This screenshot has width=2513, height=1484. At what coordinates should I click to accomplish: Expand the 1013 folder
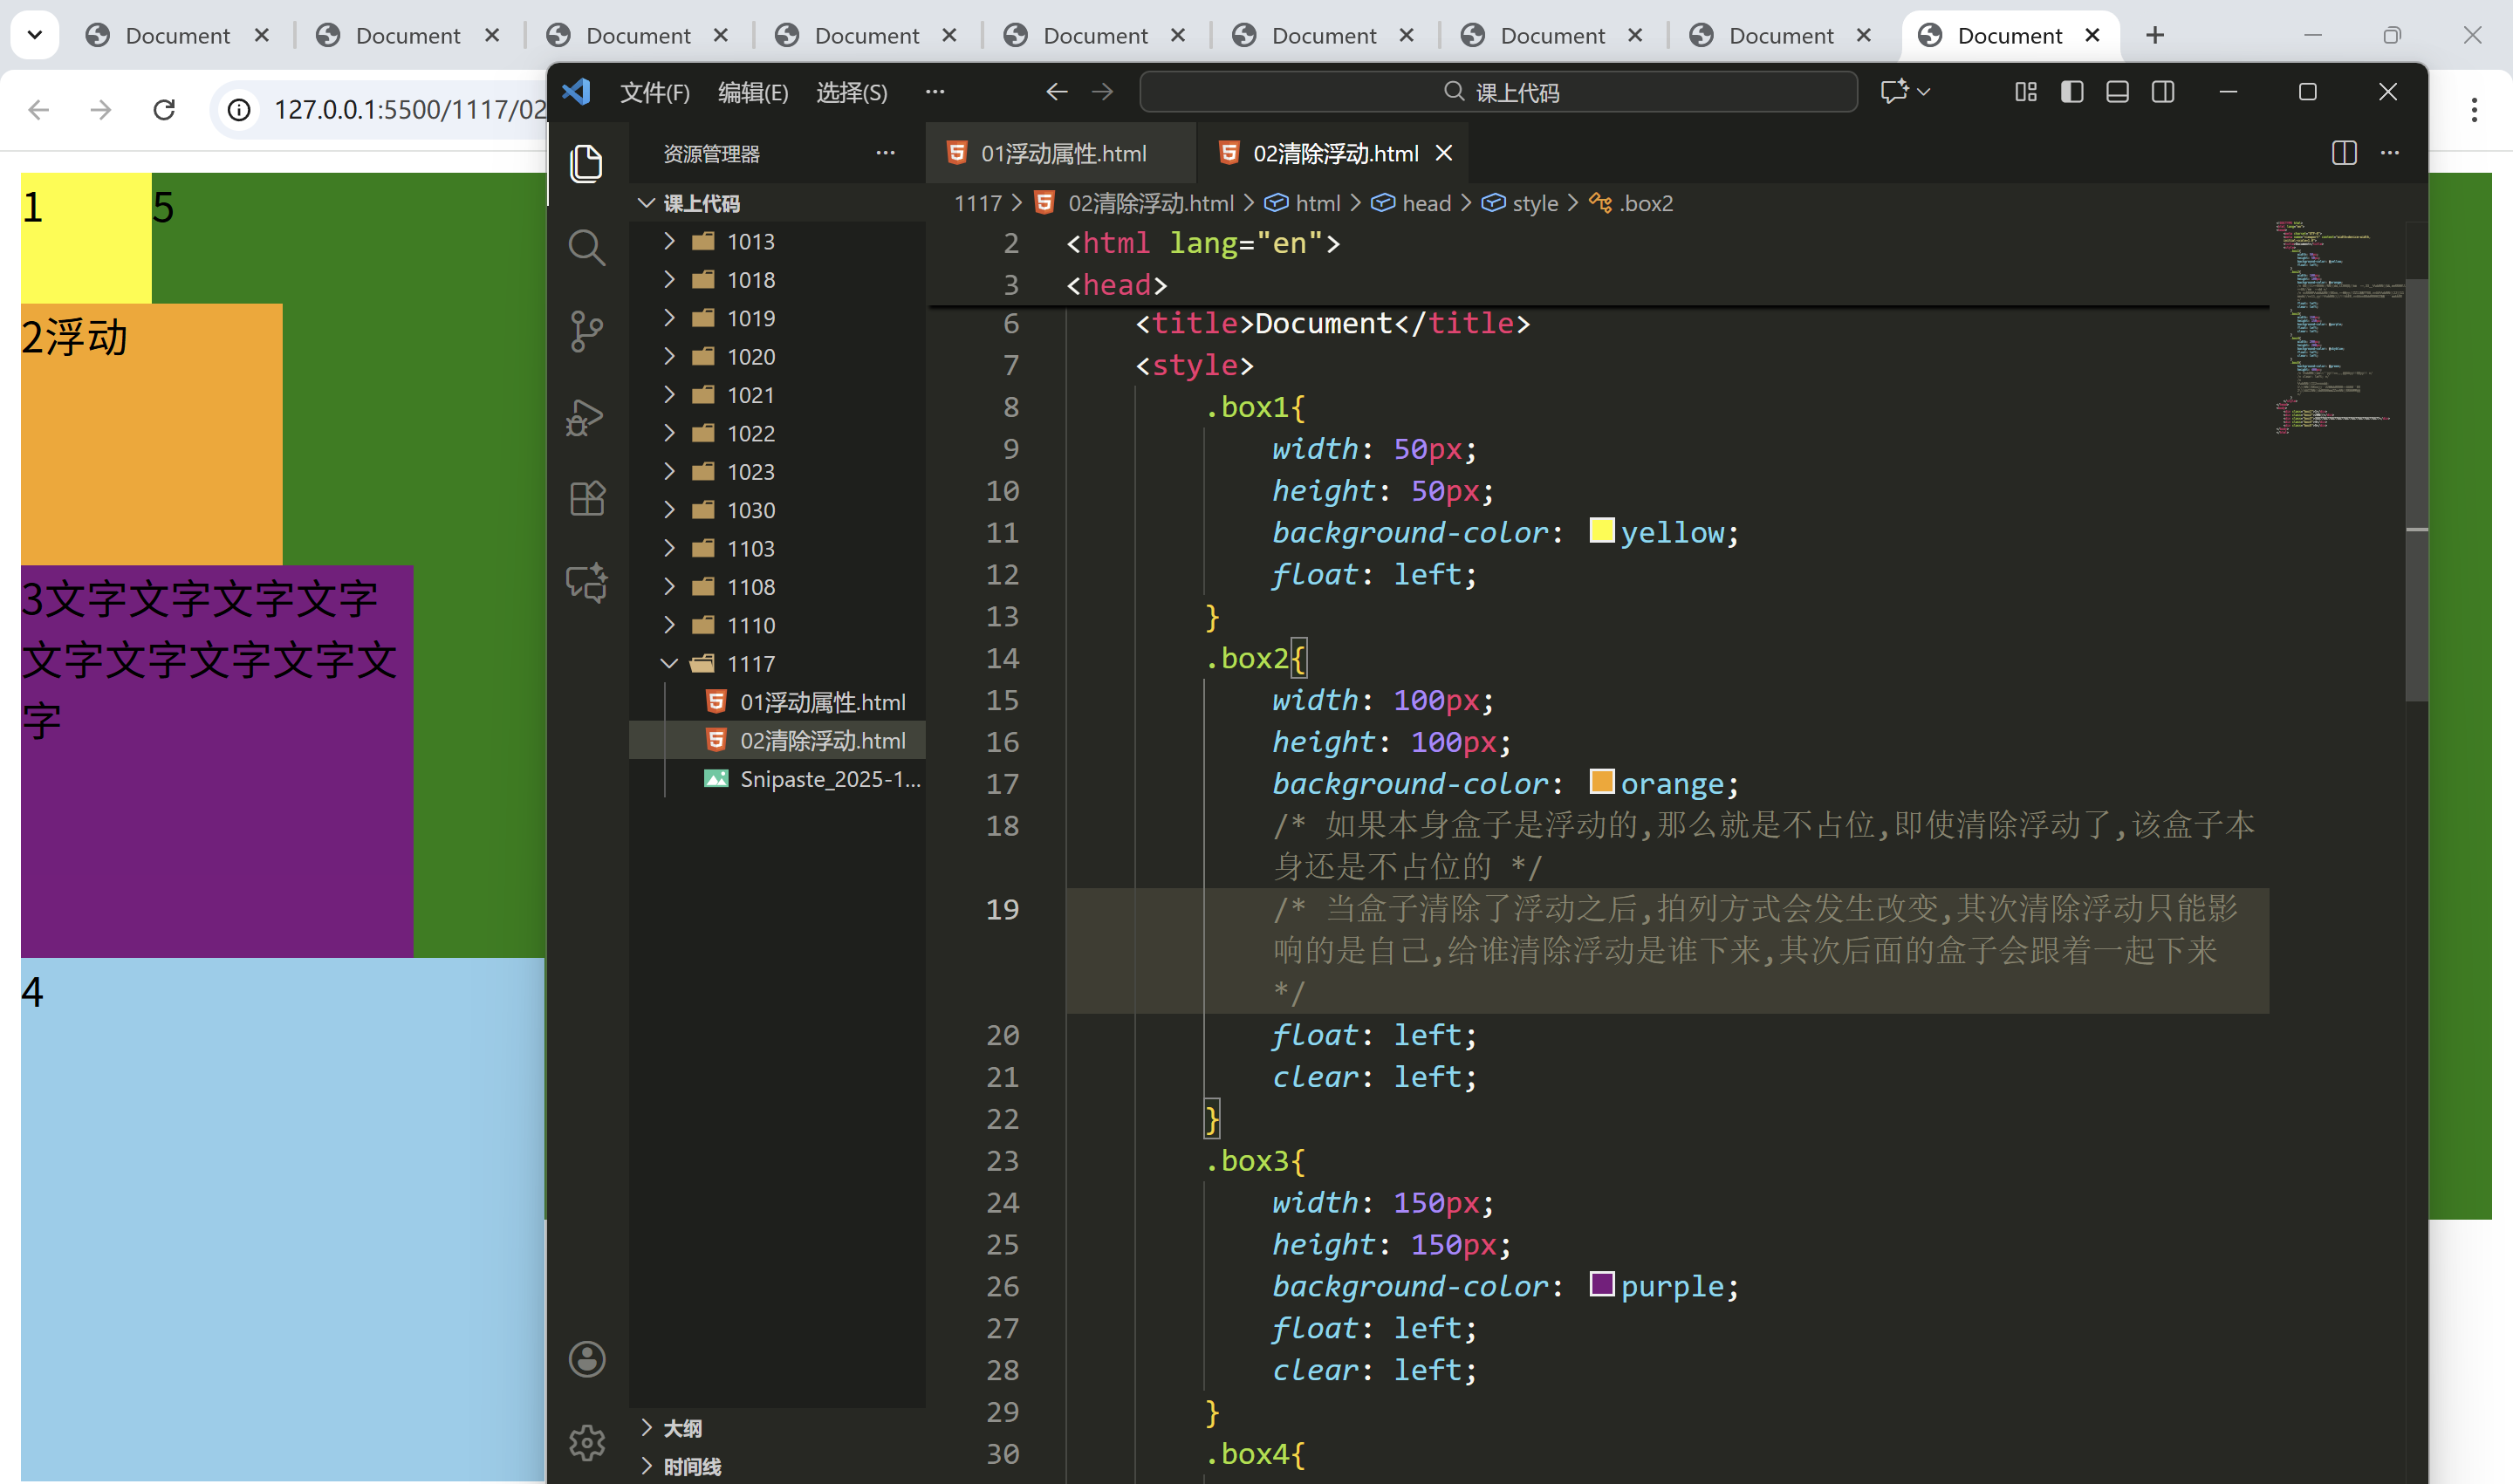(x=750, y=242)
